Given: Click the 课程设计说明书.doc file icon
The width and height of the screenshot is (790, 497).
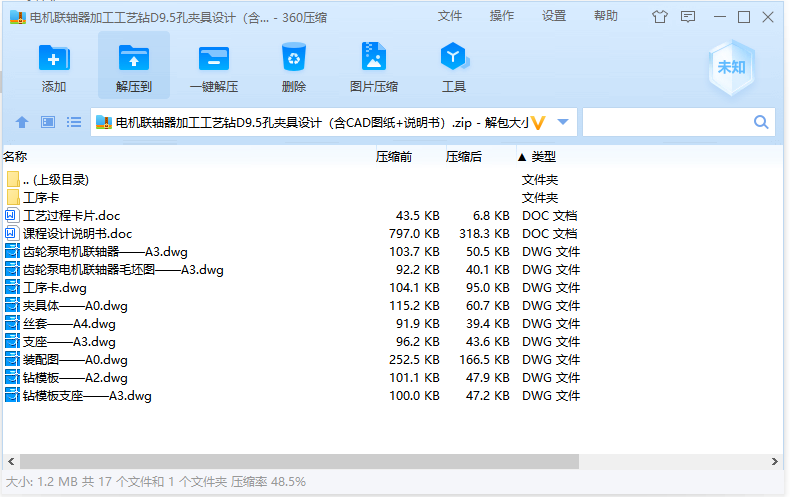Looking at the screenshot, I should pos(12,233).
